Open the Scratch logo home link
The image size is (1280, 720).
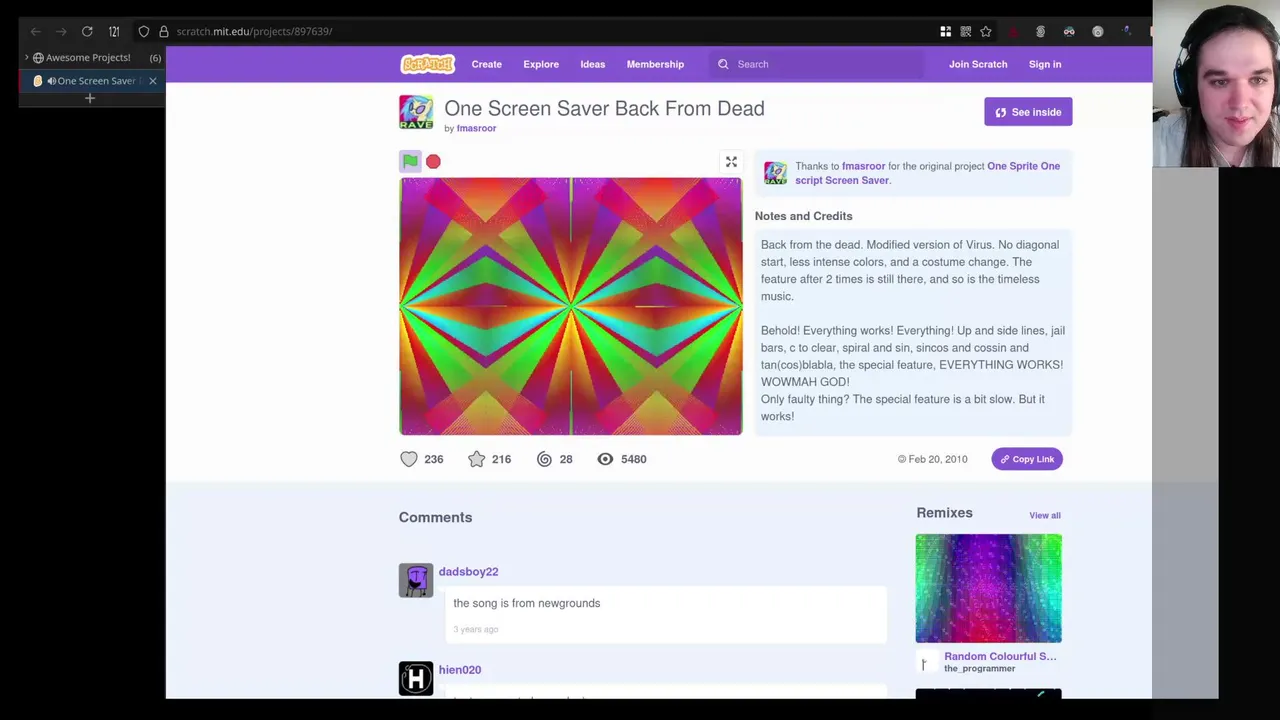428,64
